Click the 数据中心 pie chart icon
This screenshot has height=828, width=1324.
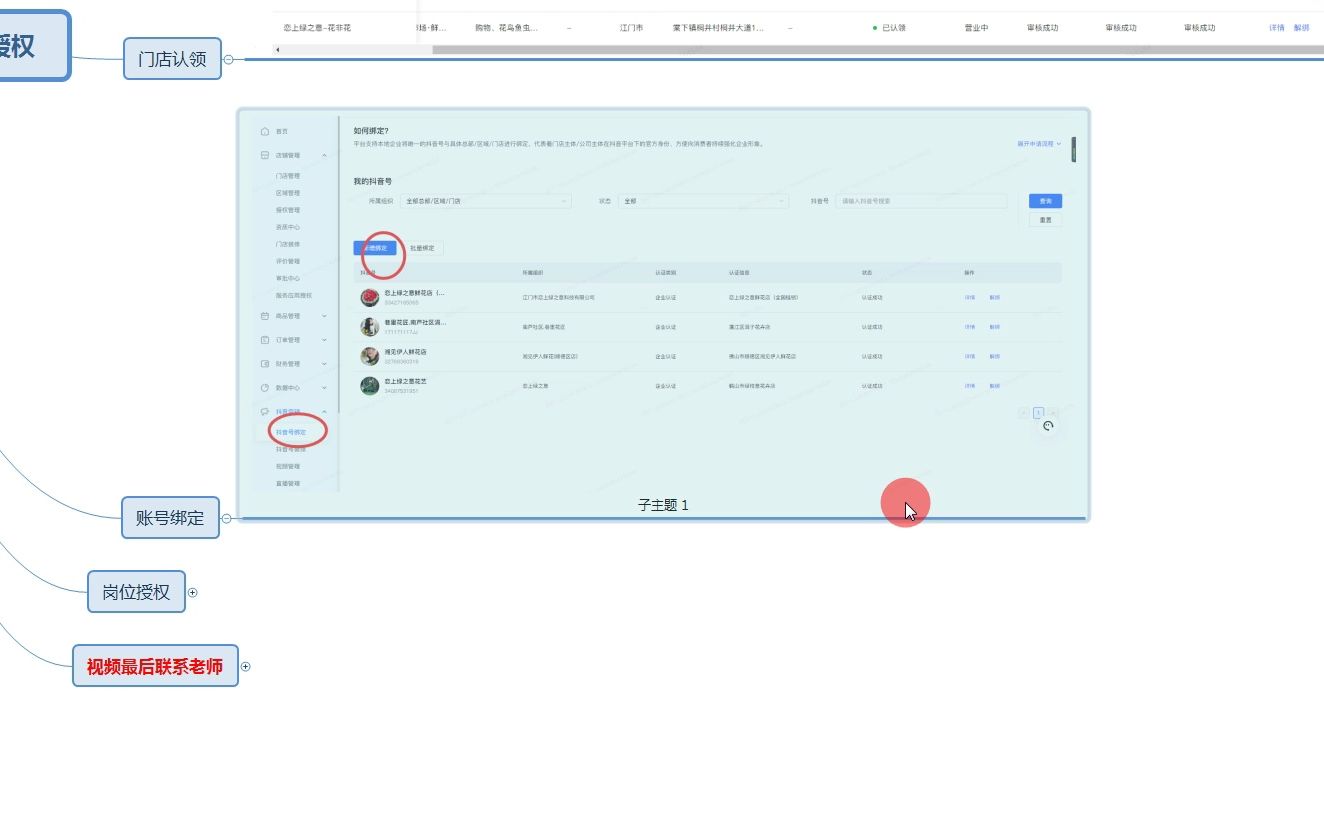[264, 388]
